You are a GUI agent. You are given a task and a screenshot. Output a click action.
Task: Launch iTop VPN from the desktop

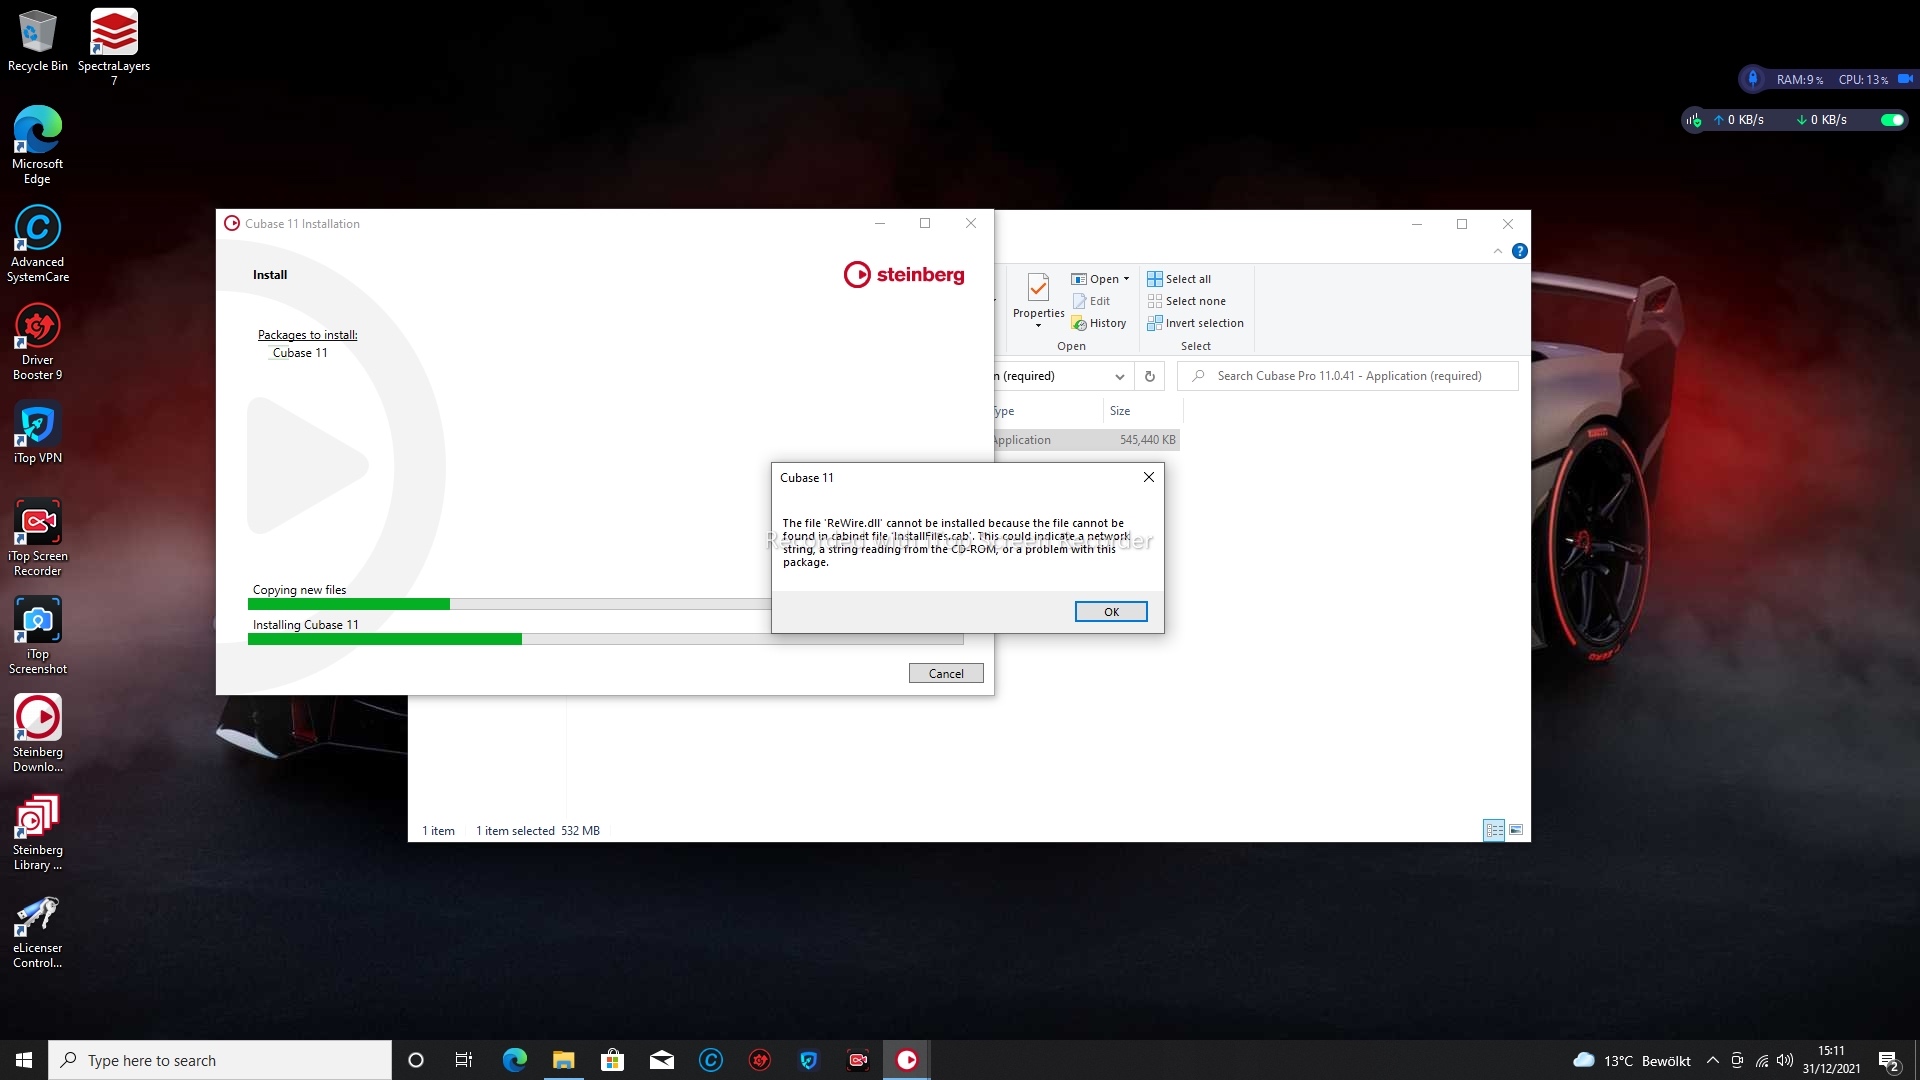37,432
